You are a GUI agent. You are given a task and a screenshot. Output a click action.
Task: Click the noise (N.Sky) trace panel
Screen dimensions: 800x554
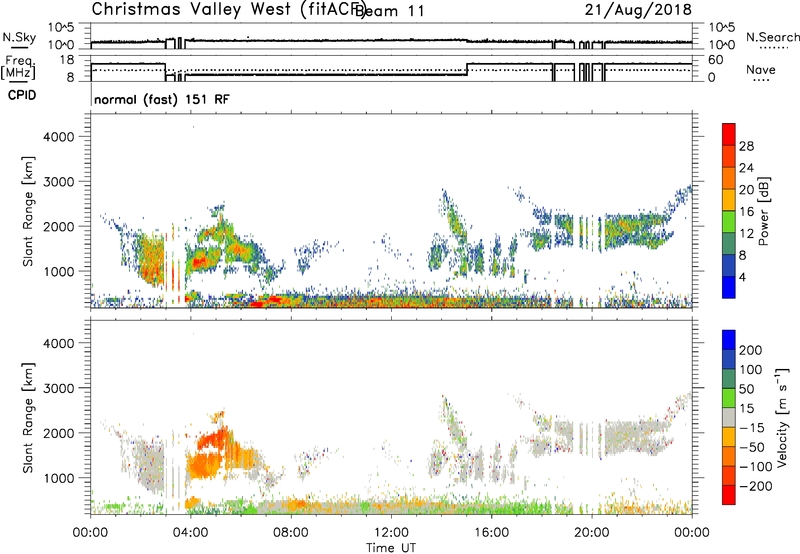coord(391,36)
